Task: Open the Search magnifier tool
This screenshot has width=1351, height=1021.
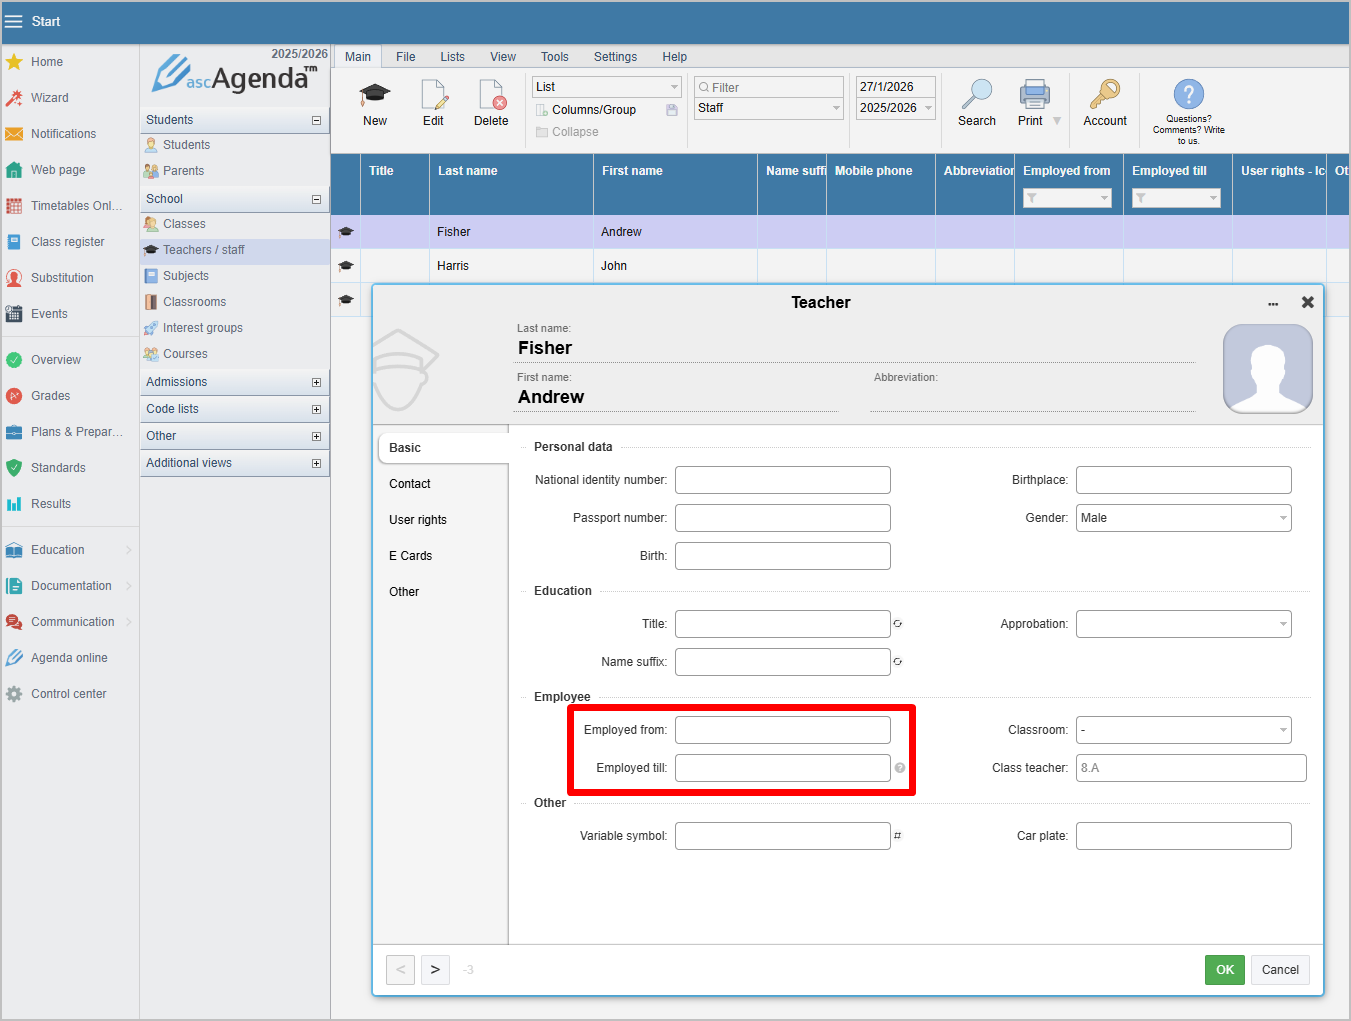Action: pos(976,96)
